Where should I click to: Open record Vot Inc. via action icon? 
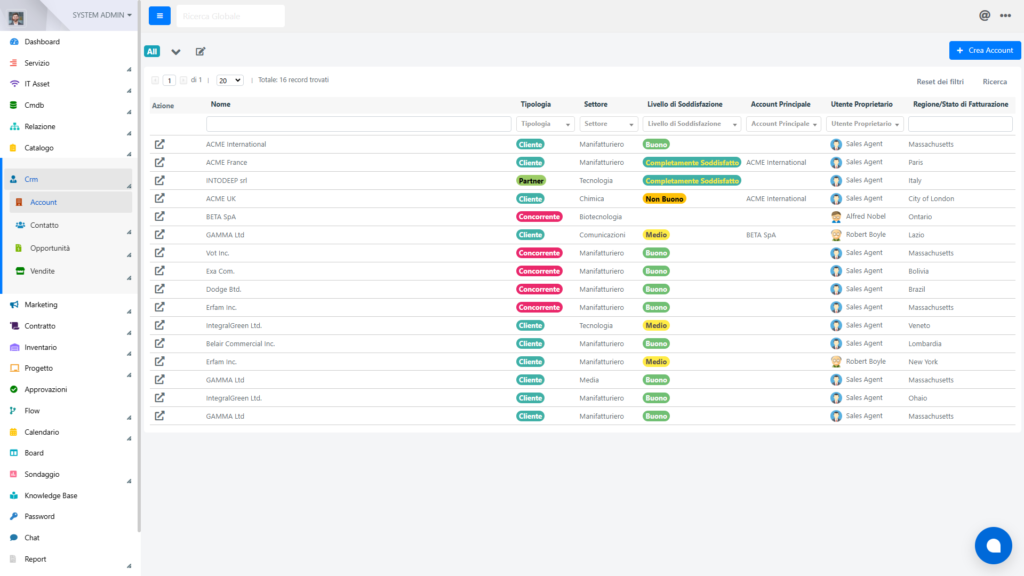159,253
